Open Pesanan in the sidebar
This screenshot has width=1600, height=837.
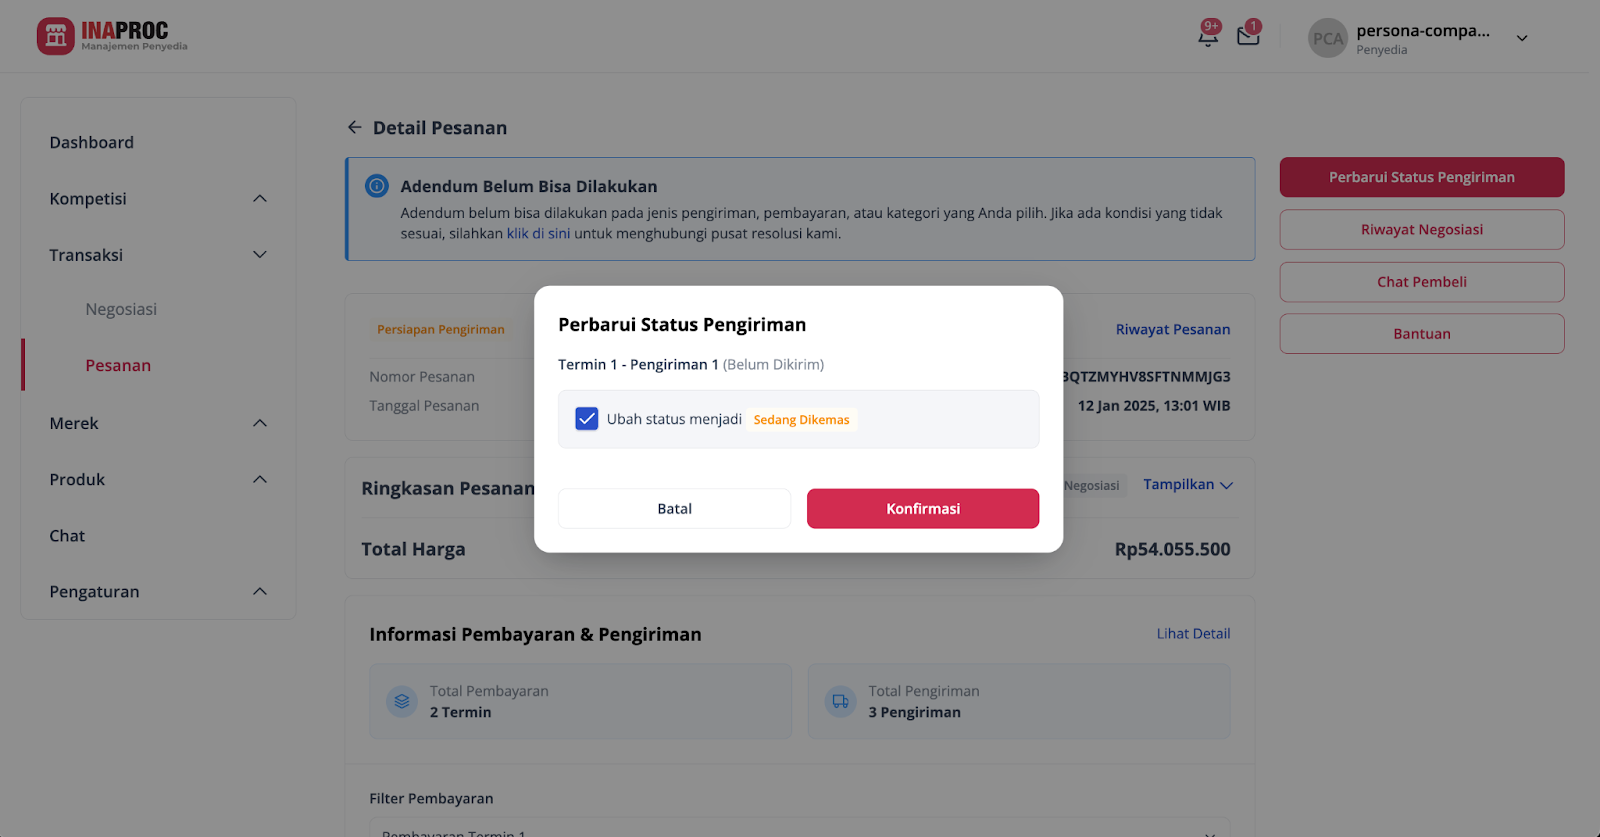coord(118,365)
